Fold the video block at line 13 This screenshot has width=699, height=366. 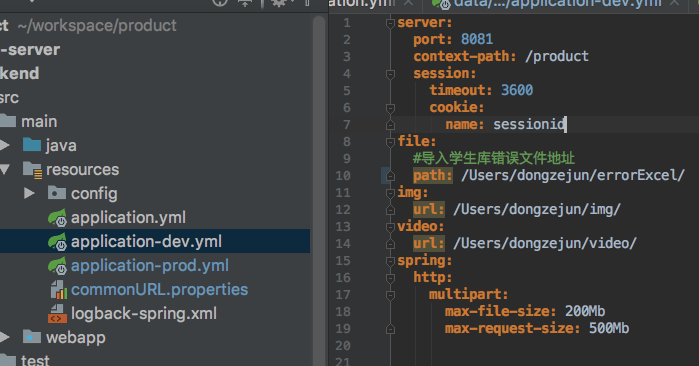pyautogui.click(x=390, y=227)
